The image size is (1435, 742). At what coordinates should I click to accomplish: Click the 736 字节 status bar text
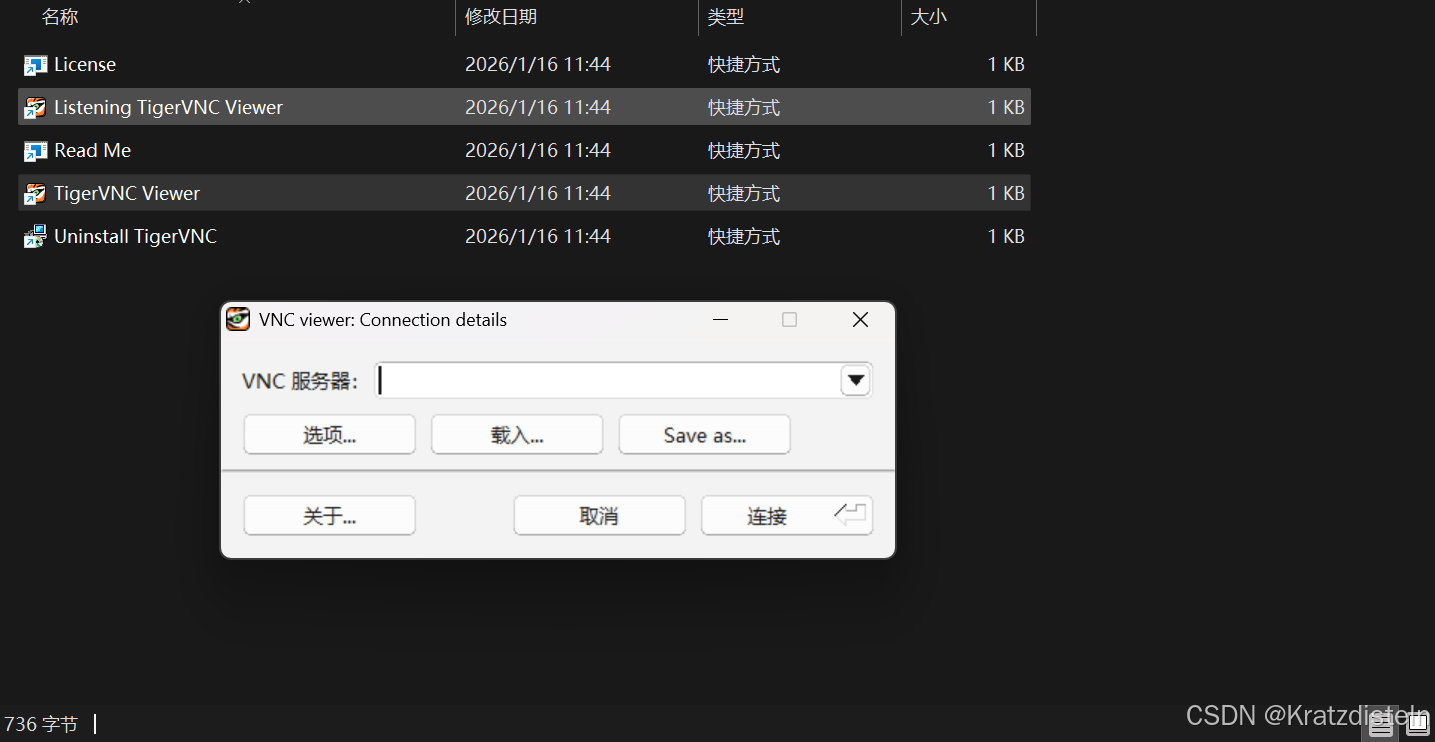[x=41, y=725]
